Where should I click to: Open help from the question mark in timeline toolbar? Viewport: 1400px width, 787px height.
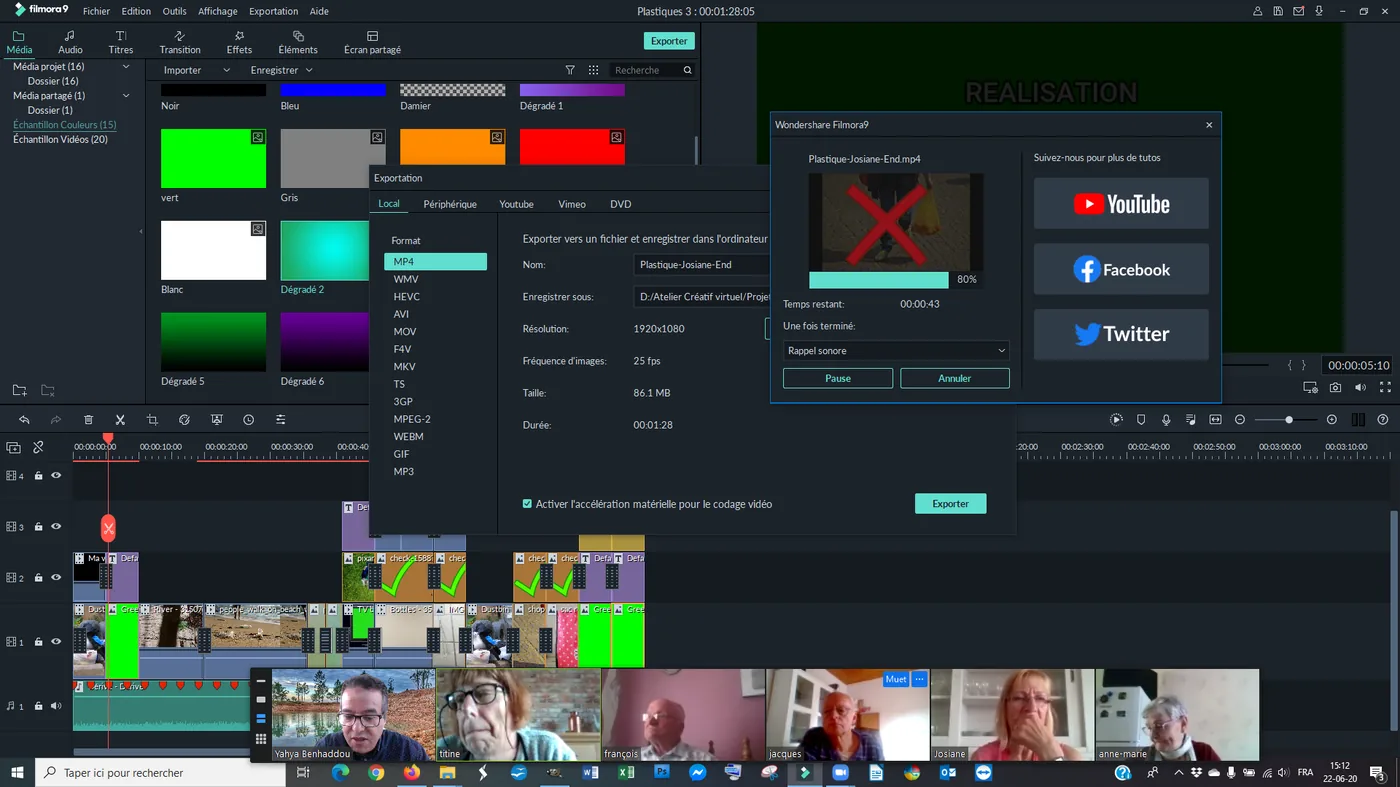tap(1383, 420)
